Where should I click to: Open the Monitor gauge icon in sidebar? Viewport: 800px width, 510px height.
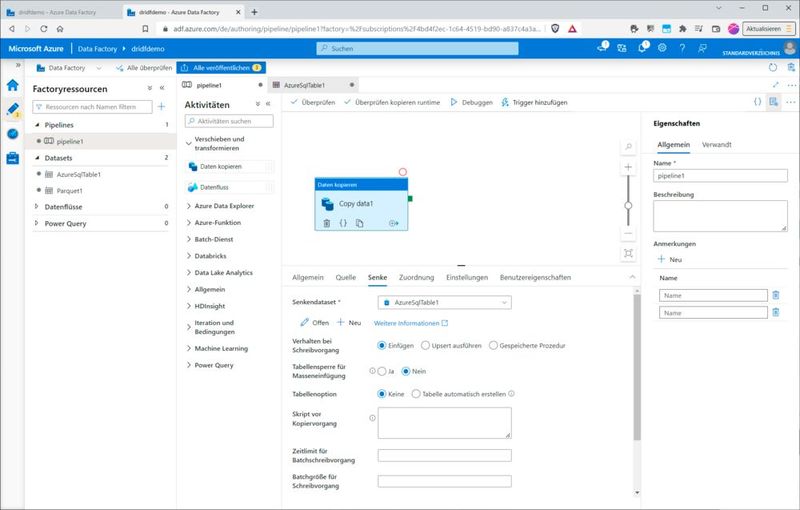click(13, 134)
